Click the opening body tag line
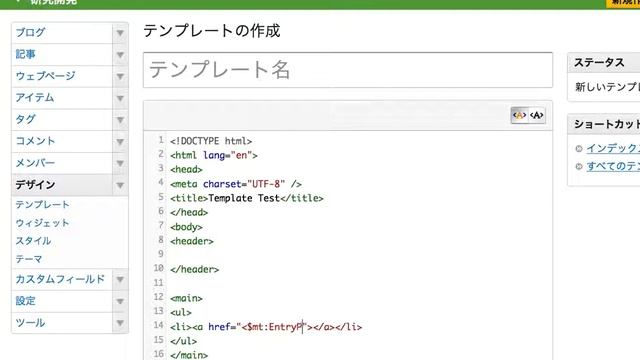Image resolution: width=640 pixels, height=360 pixels. [186, 227]
